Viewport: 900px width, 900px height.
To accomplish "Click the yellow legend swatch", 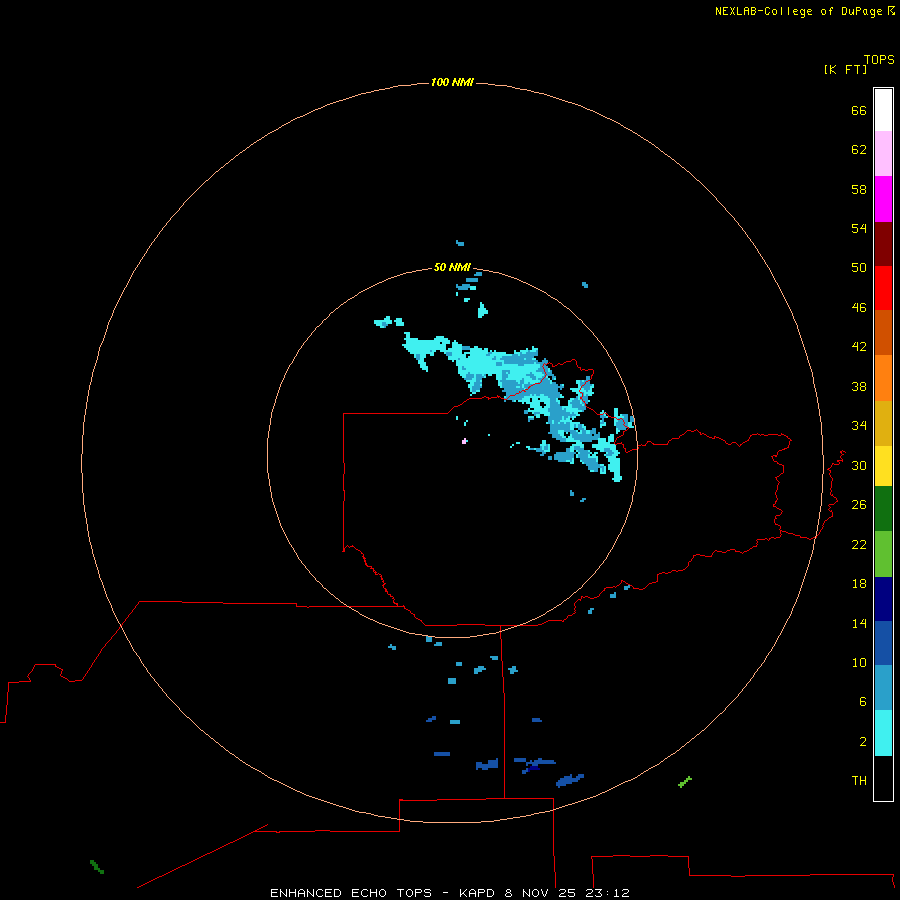I will [x=883, y=465].
